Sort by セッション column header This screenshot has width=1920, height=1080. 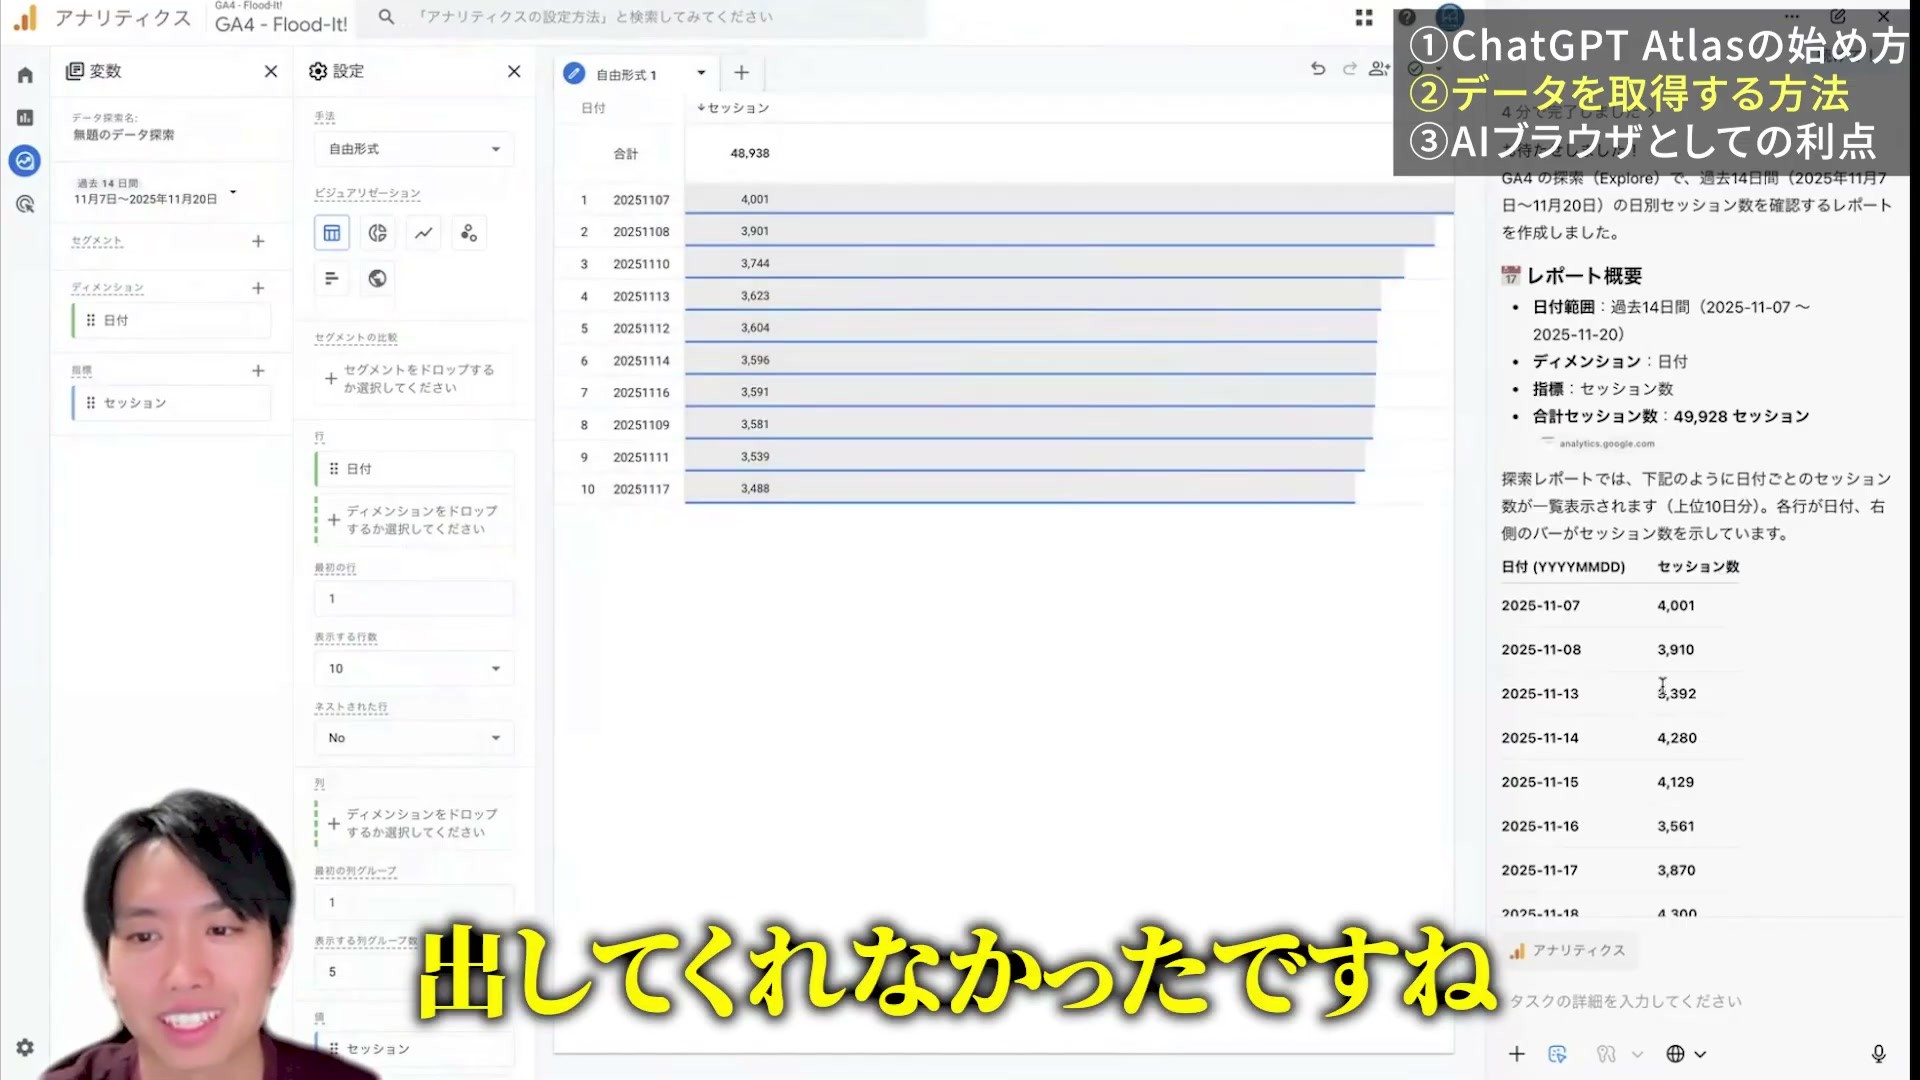(734, 108)
